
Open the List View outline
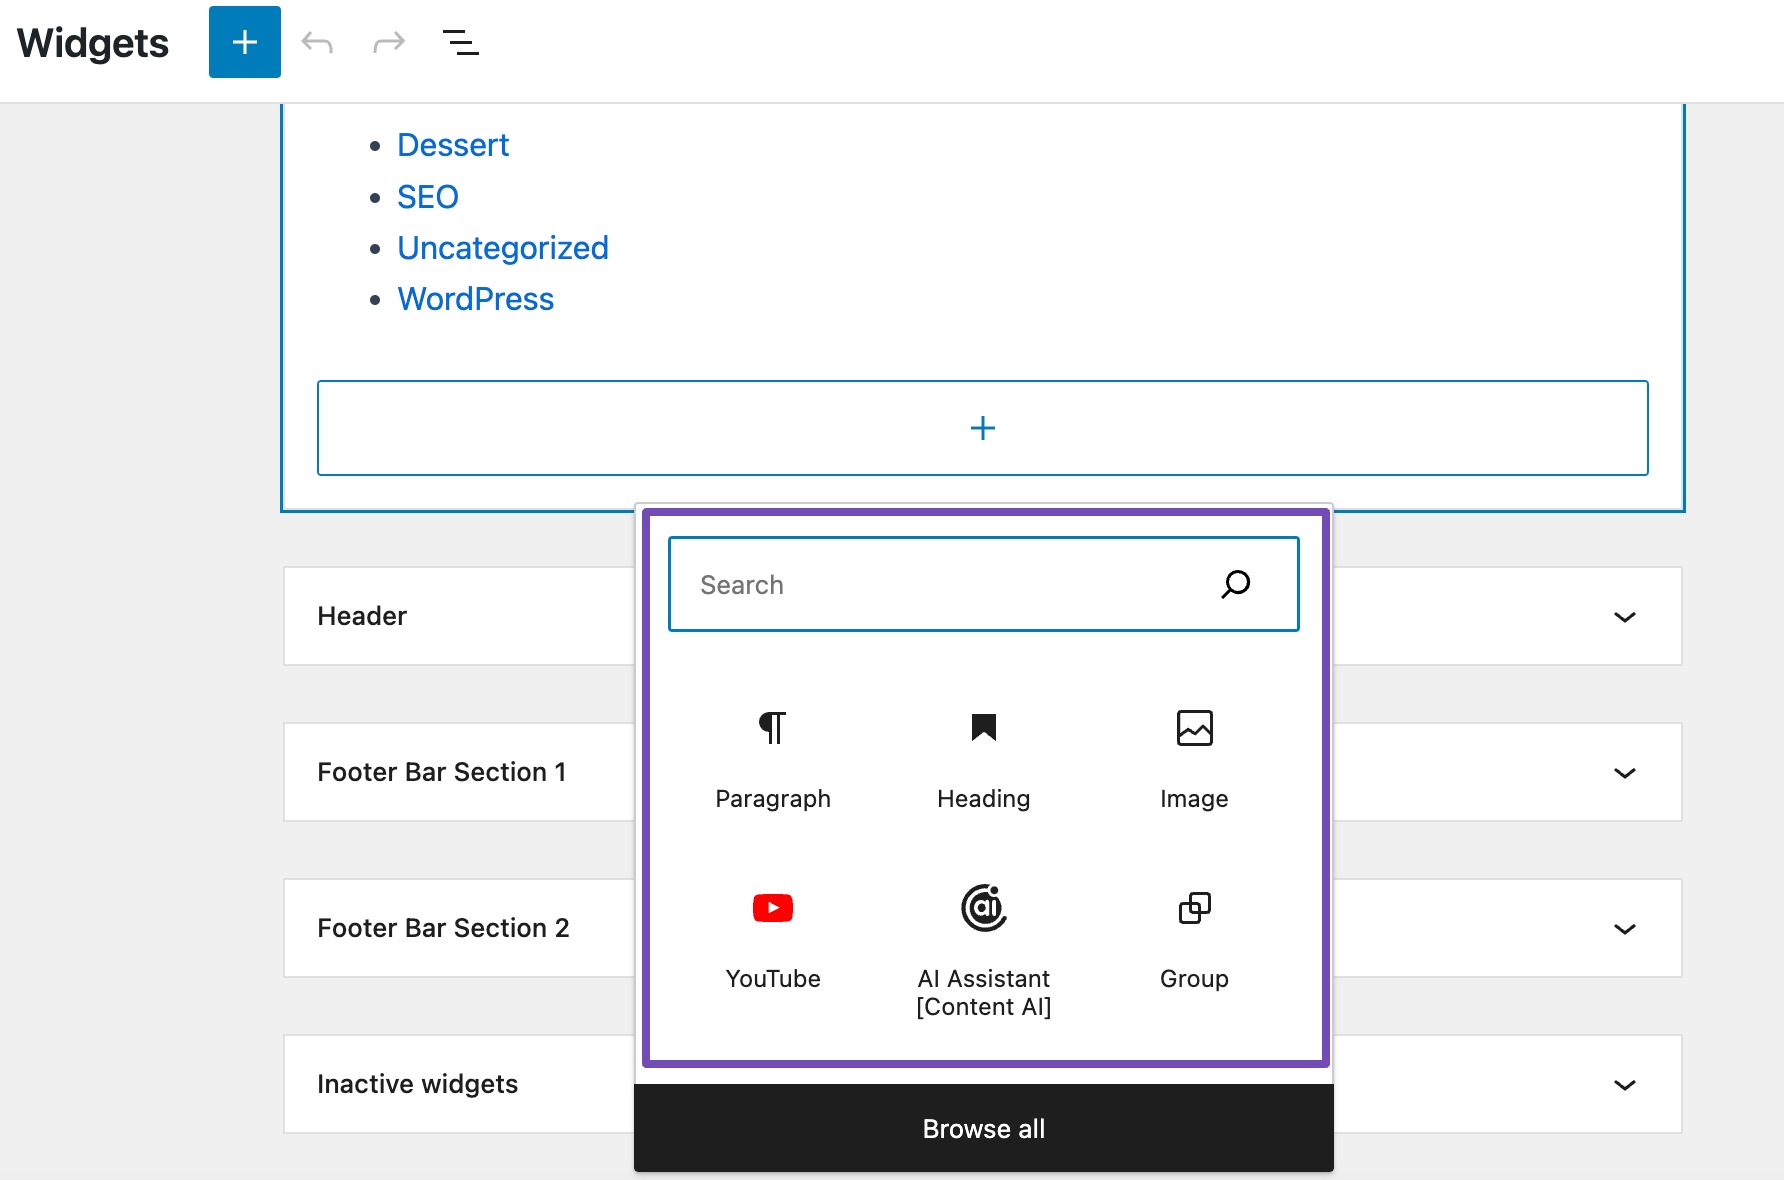pos(460,42)
